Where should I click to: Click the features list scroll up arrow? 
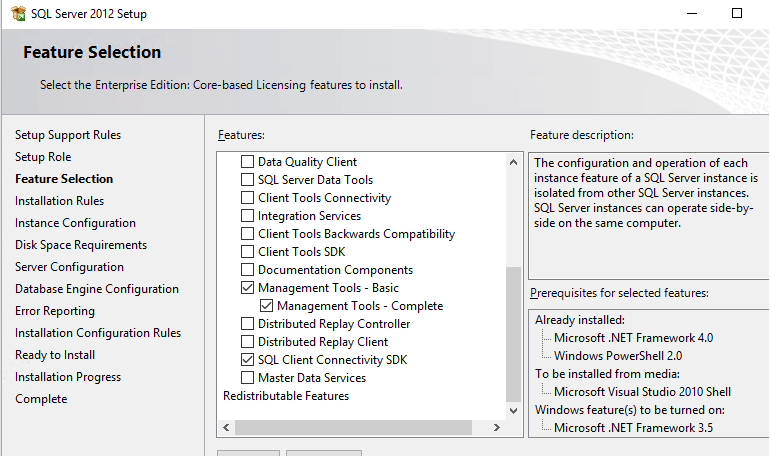tap(513, 162)
